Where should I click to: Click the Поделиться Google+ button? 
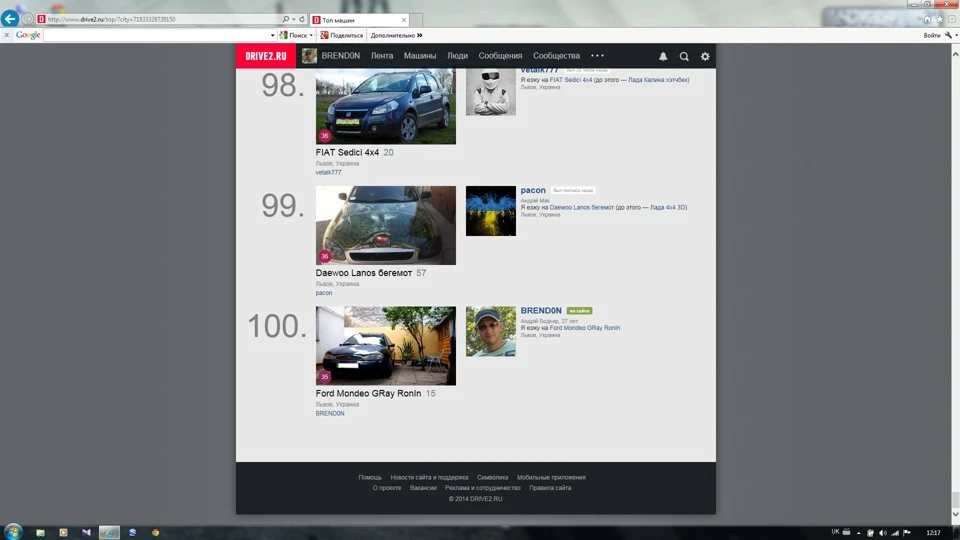click(342, 36)
